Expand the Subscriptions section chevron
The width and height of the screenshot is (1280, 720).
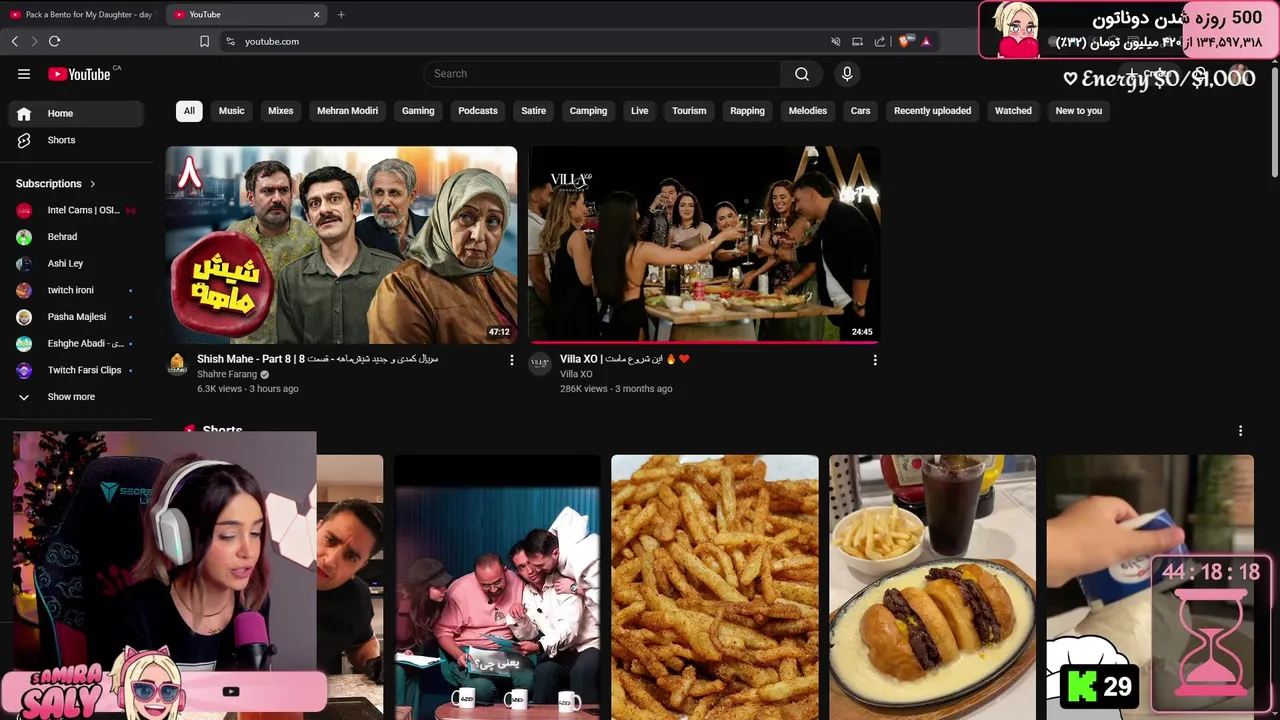point(93,184)
